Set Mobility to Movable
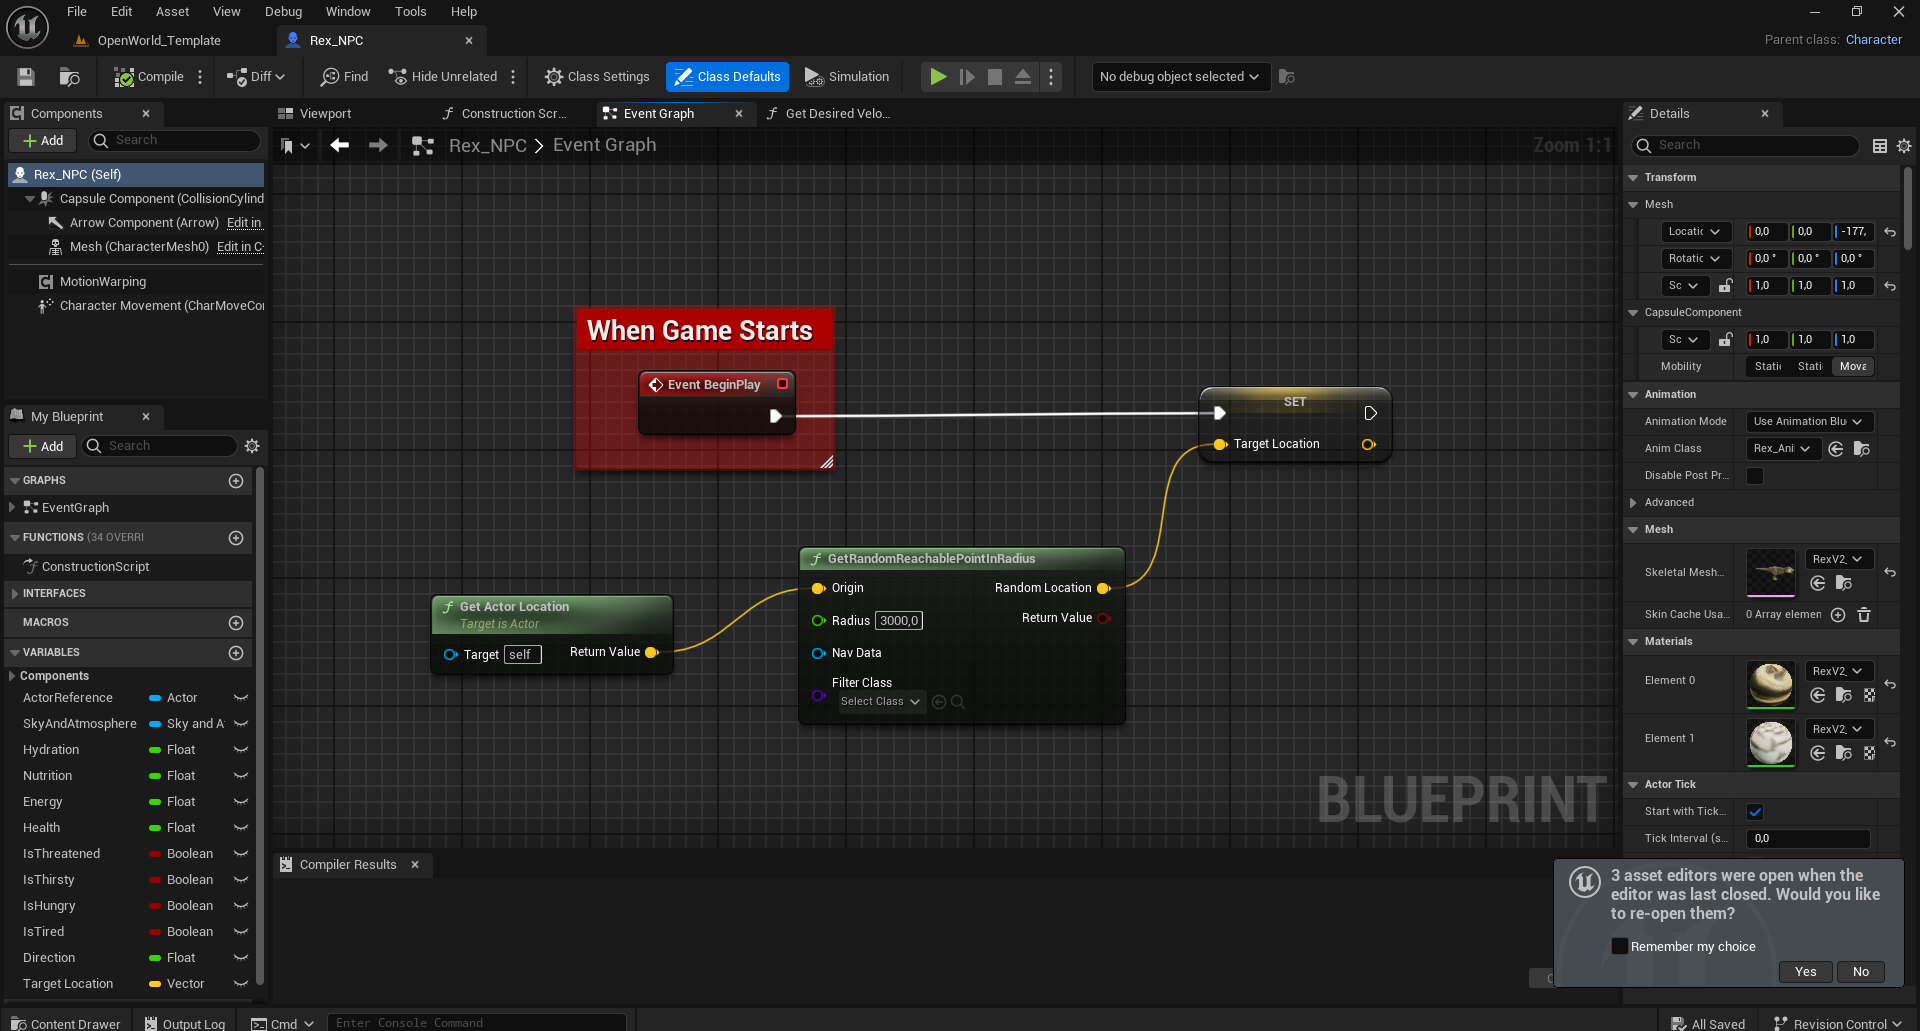The height and width of the screenshot is (1031, 1920). (1853, 367)
